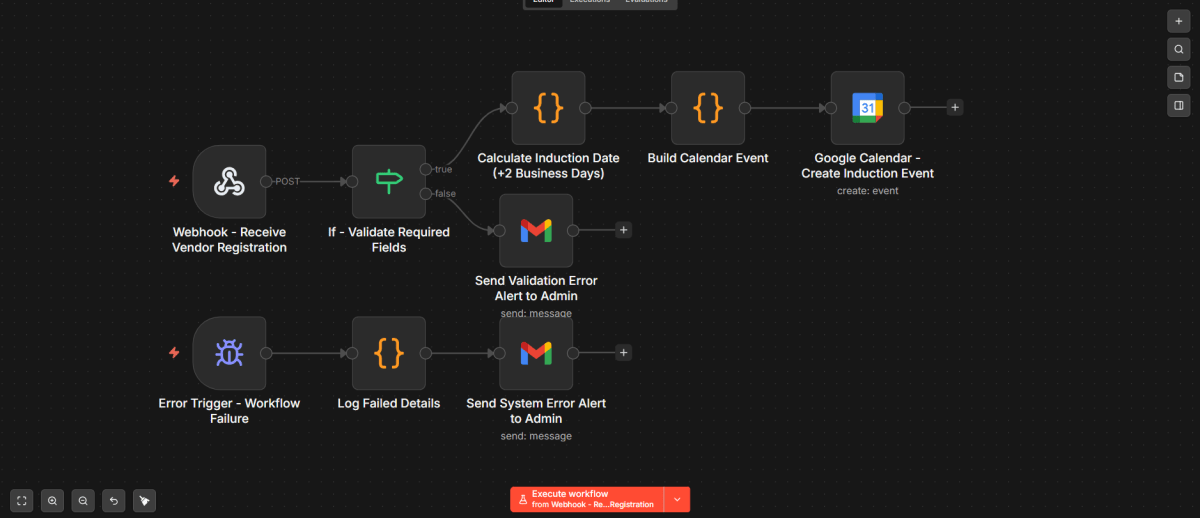Viewport: 1200px width, 518px height.
Task: Zoom in on the canvas
Action: 53,500
